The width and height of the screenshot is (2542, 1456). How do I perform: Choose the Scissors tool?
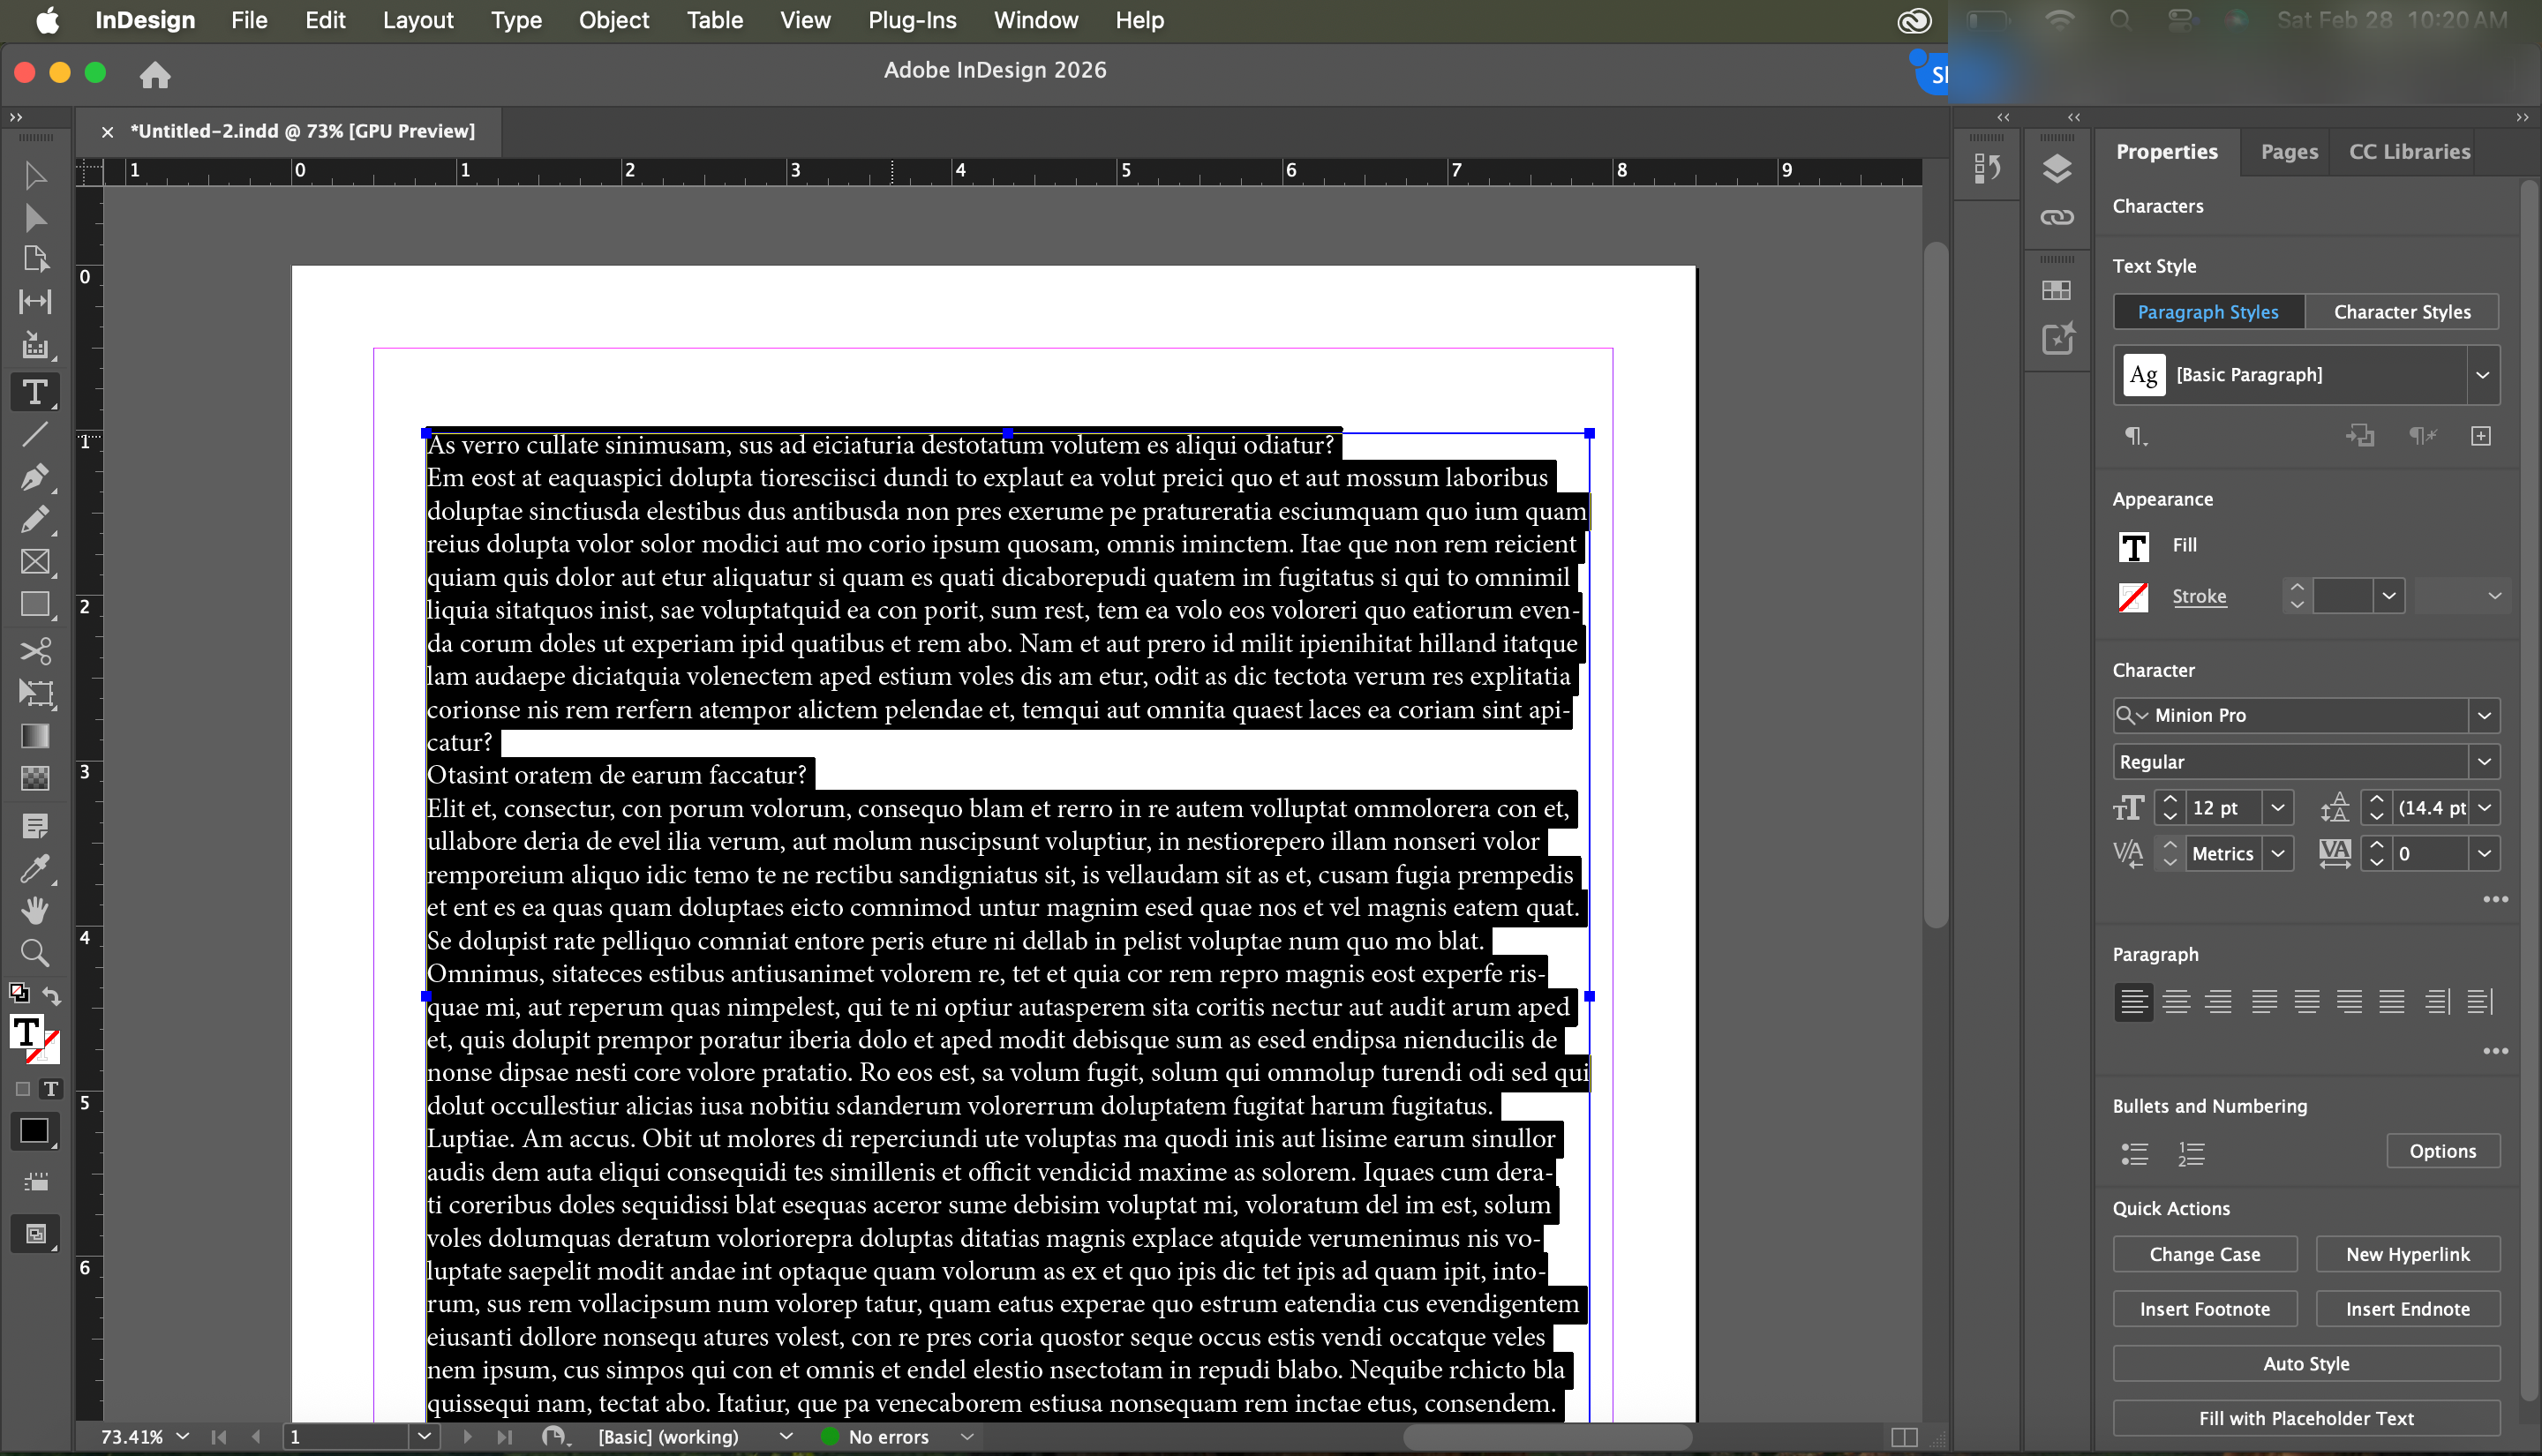click(35, 651)
